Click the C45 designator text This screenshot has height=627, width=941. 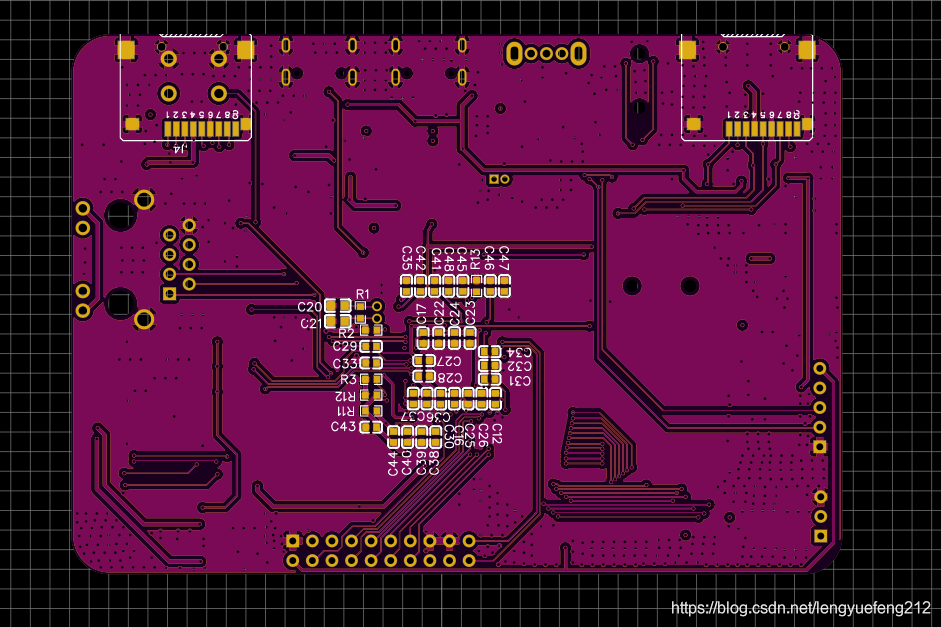pyautogui.click(x=461, y=258)
